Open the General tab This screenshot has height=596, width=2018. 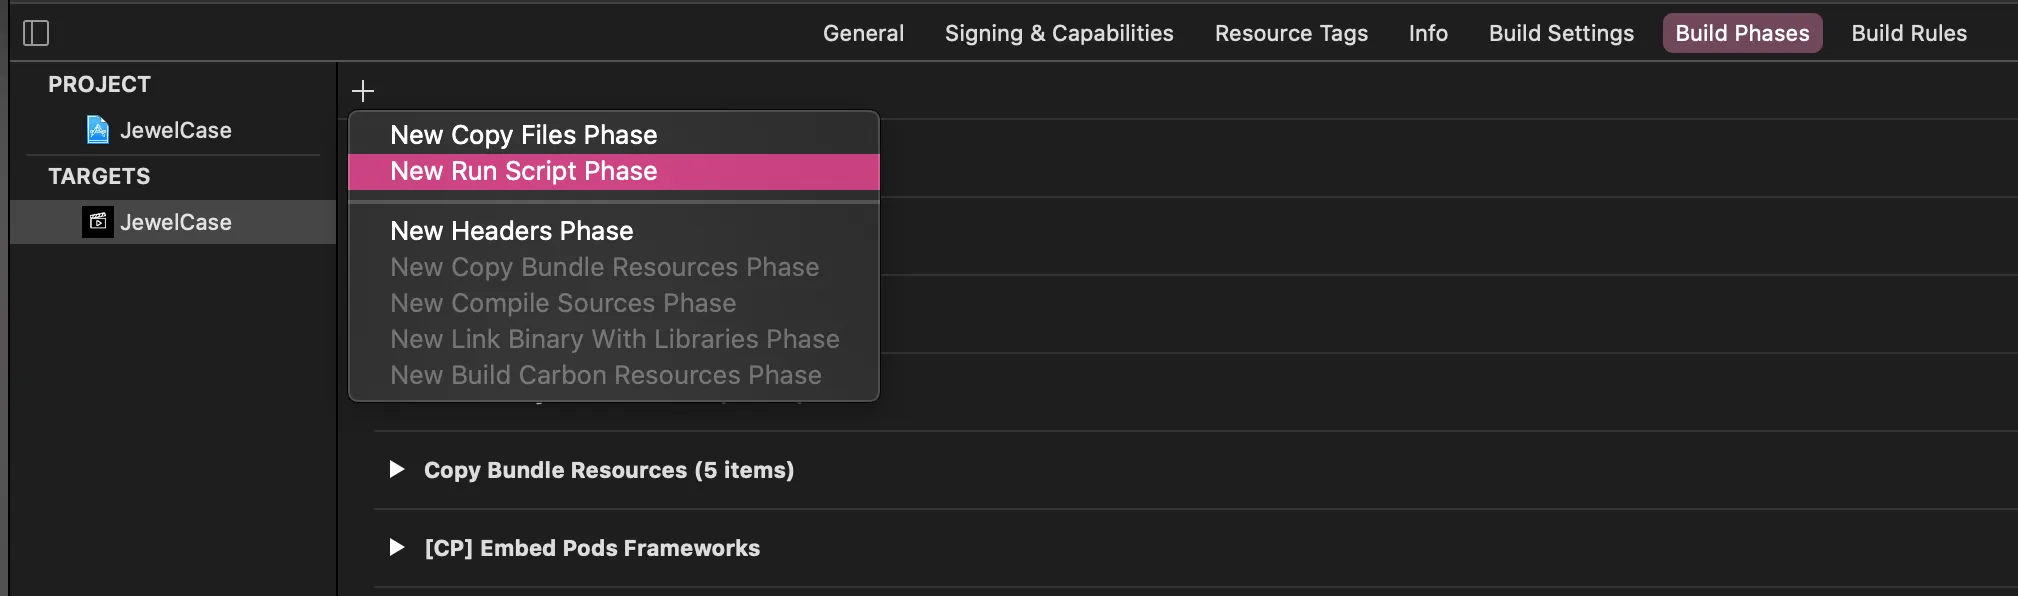pos(863,33)
